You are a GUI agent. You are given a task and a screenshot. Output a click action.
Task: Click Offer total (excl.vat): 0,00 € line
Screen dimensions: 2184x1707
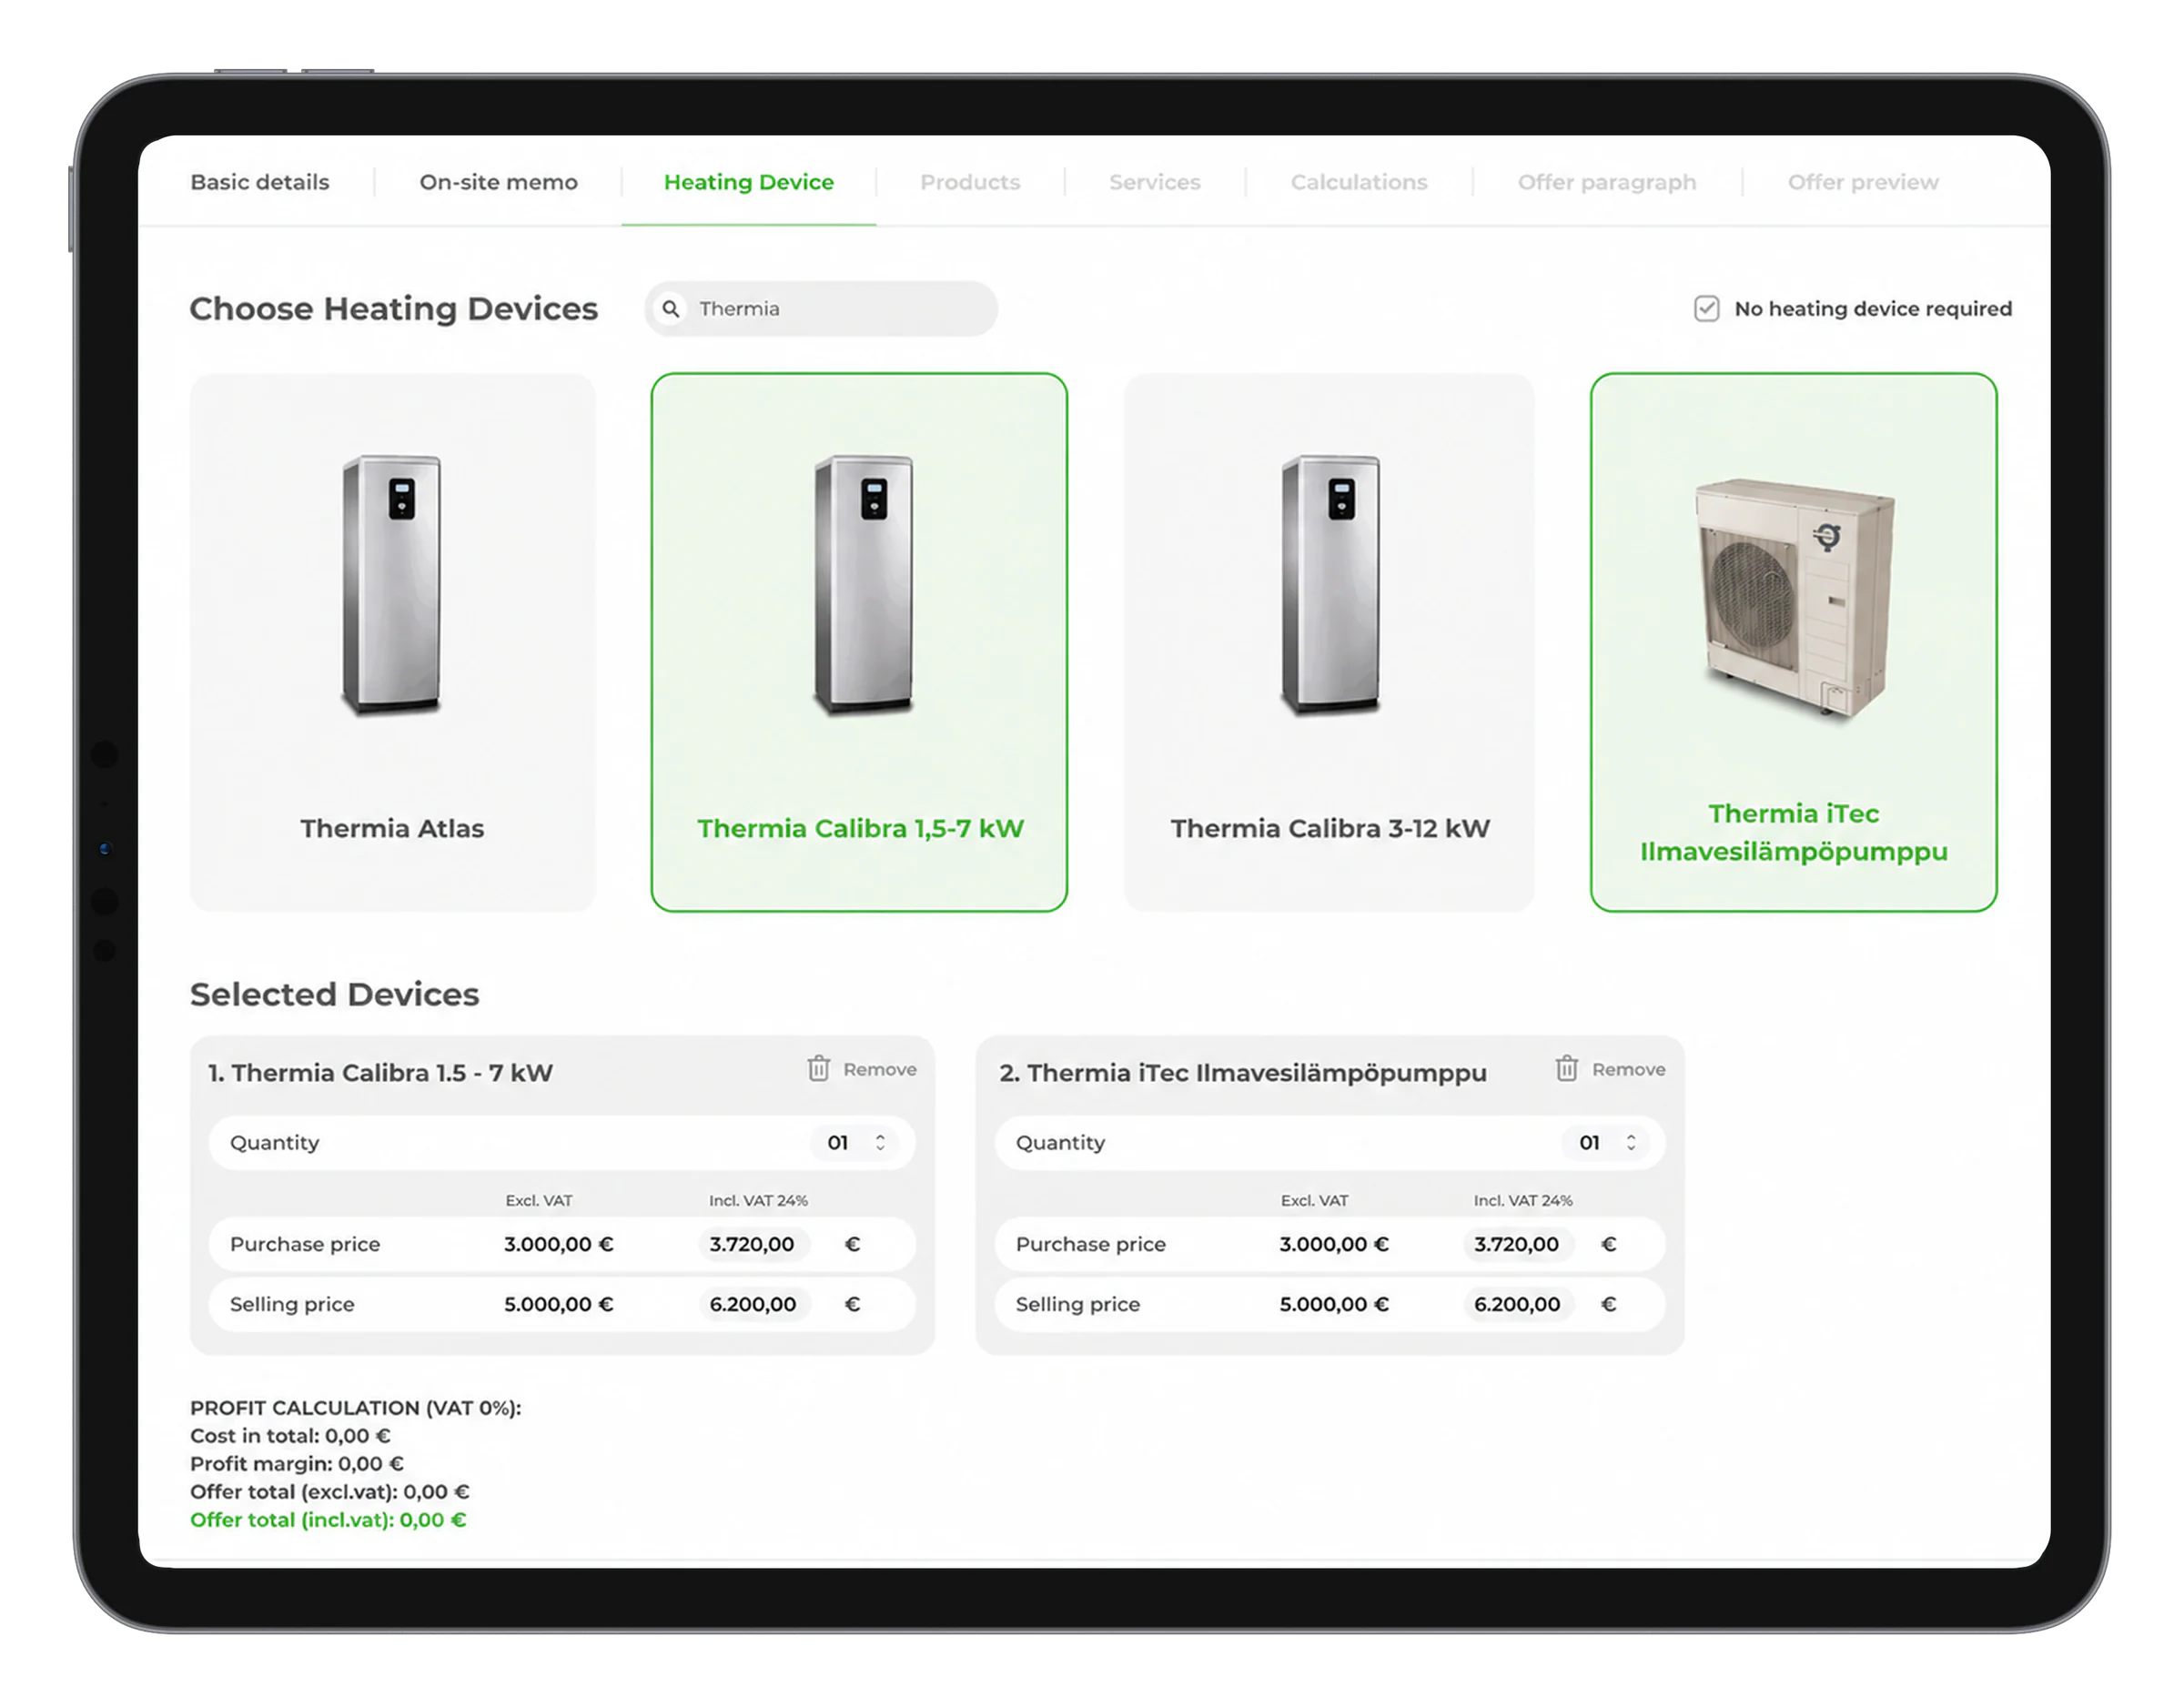pos(330,1492)
